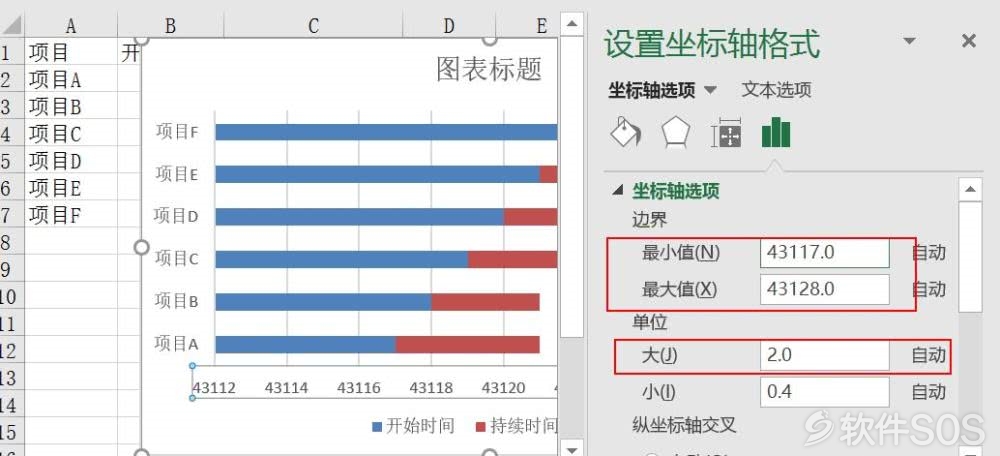Reset major unit with its 自动 button
This screenshot has width=1000, height=456.
click(x=929, y=355)
